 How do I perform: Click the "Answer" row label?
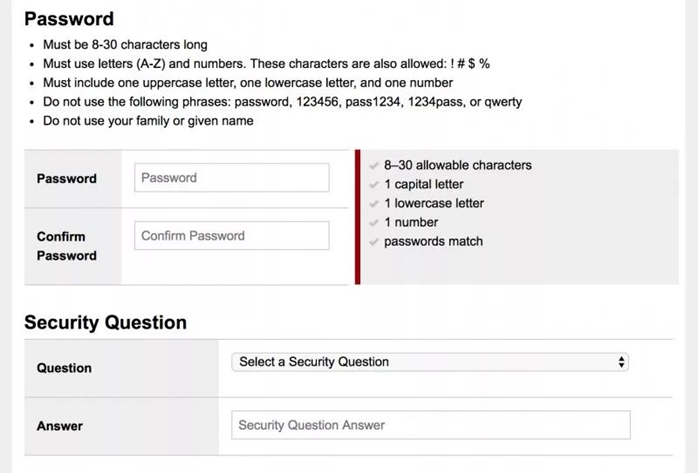60,426
